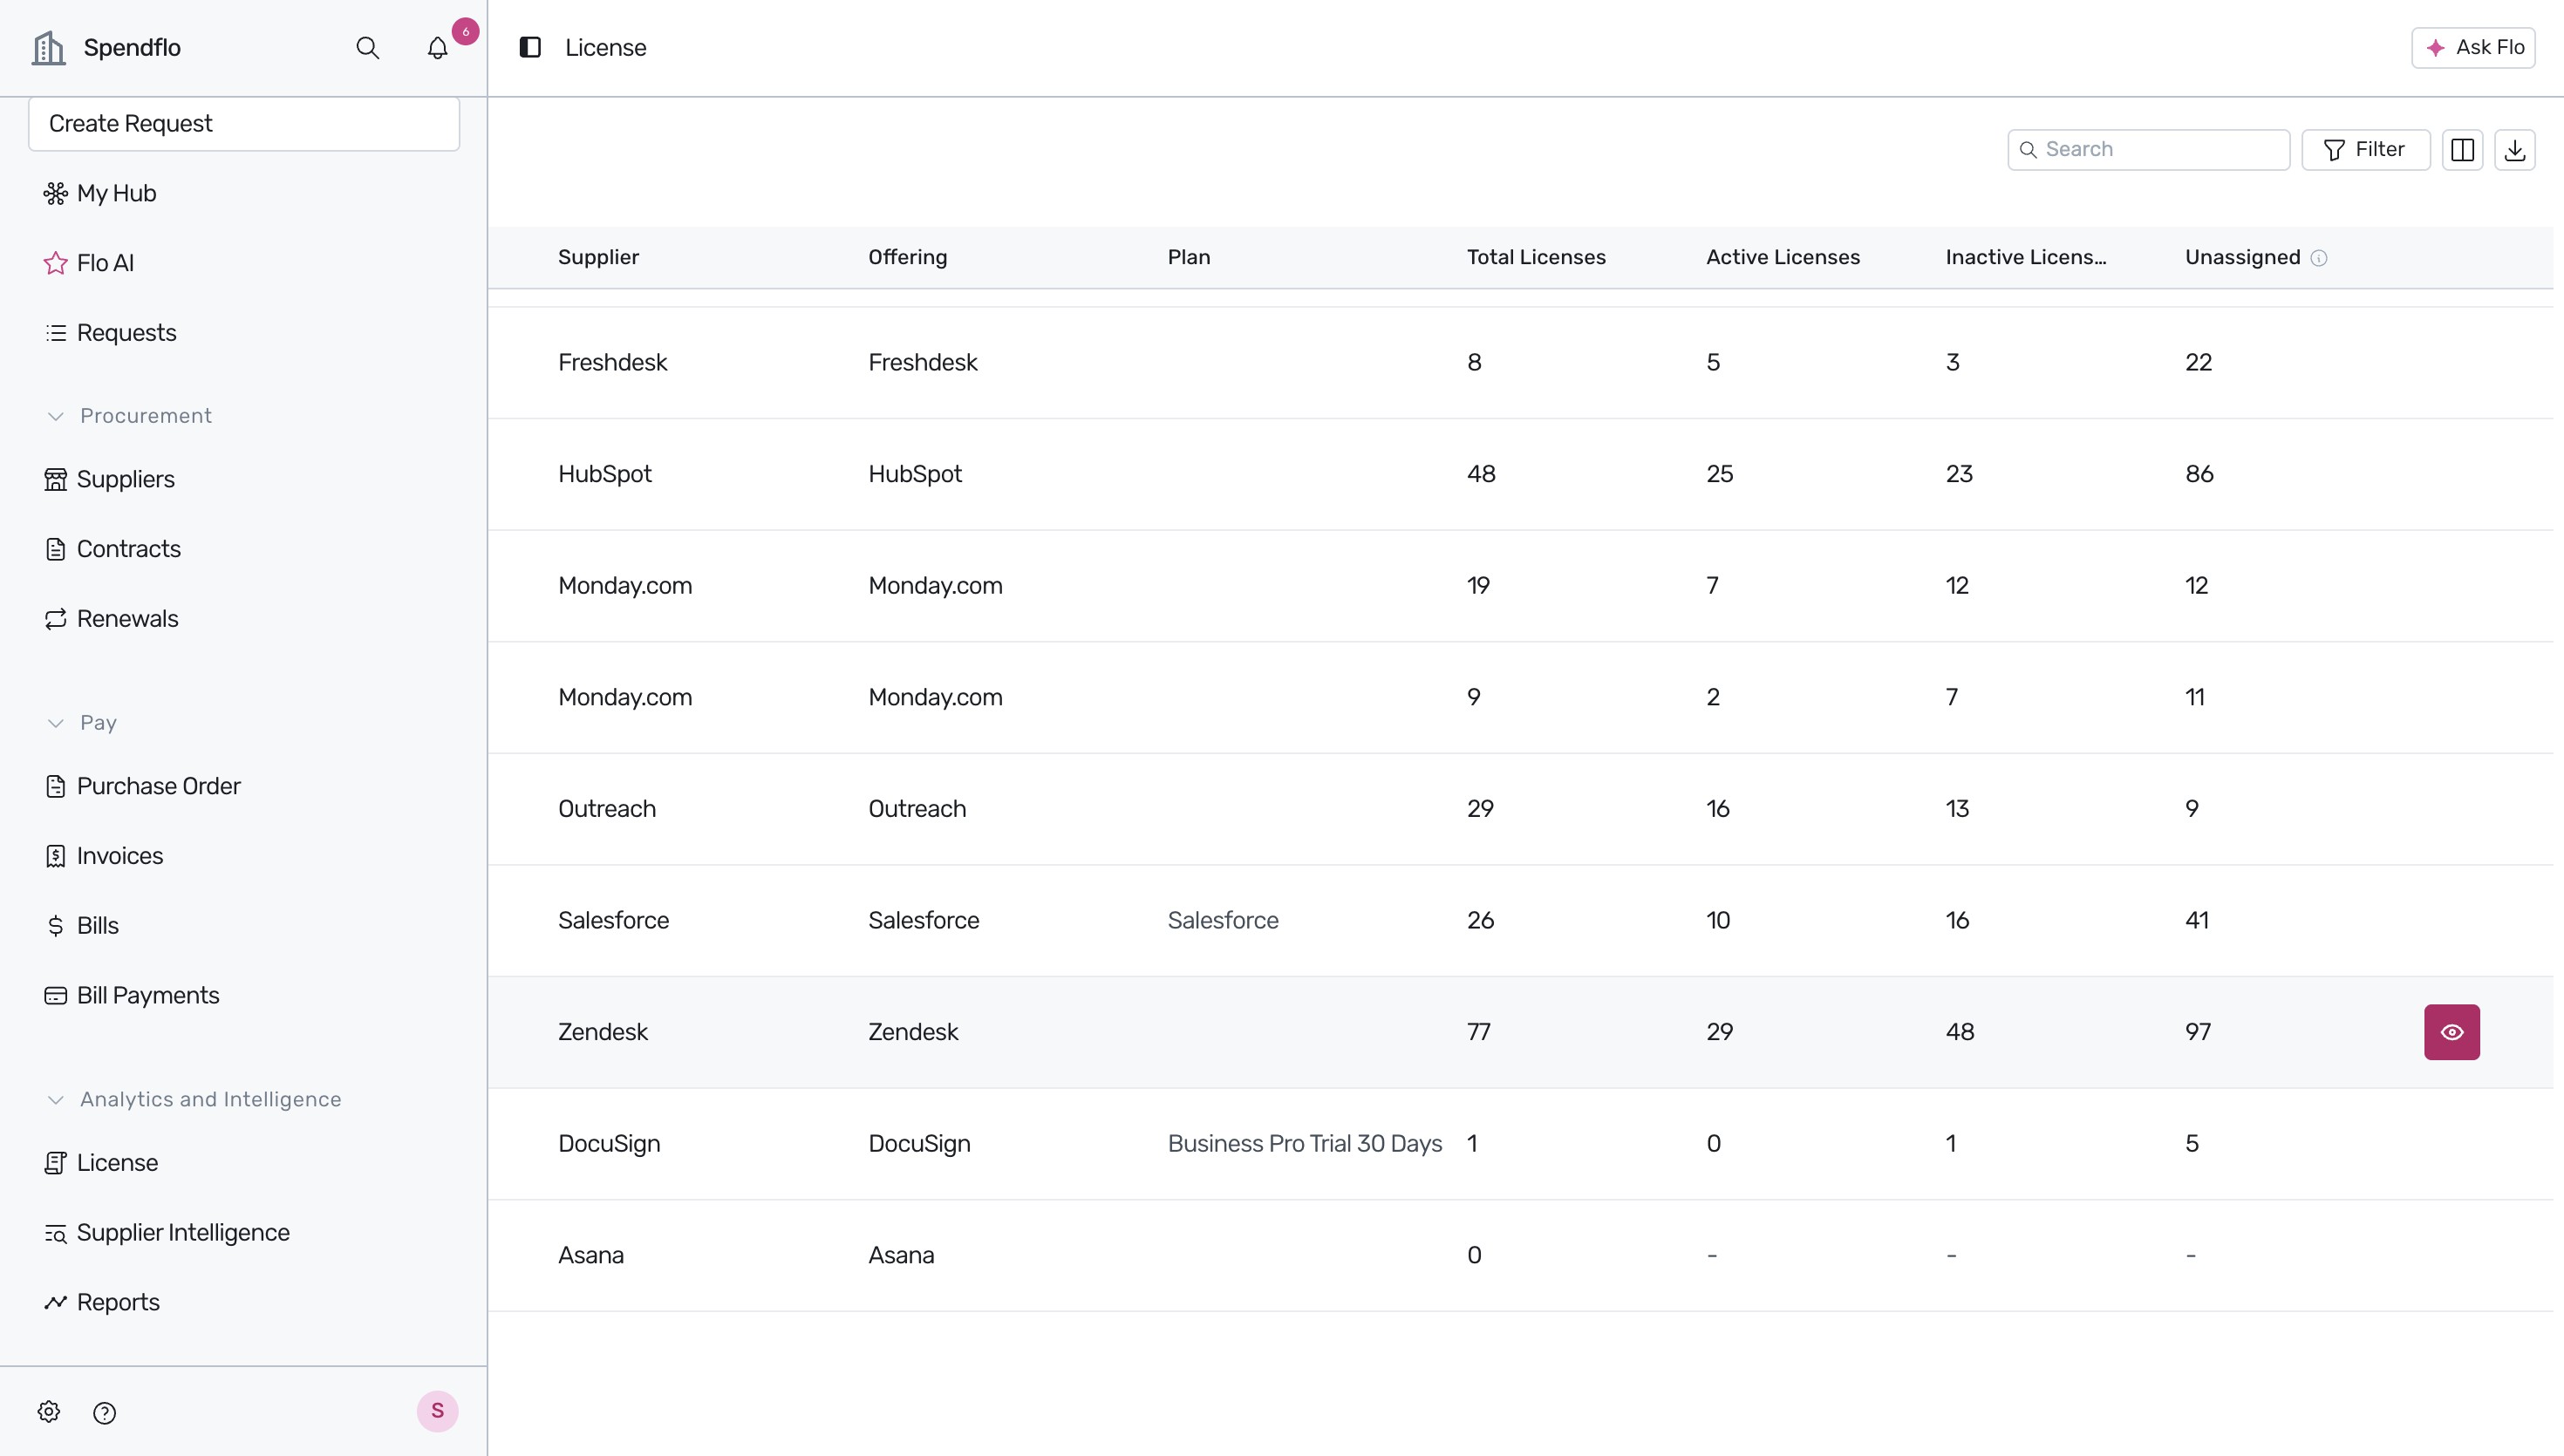Click the Renewals loop arrows icon
Screen dimensions: 2564x1456
(x=56, y=619)
